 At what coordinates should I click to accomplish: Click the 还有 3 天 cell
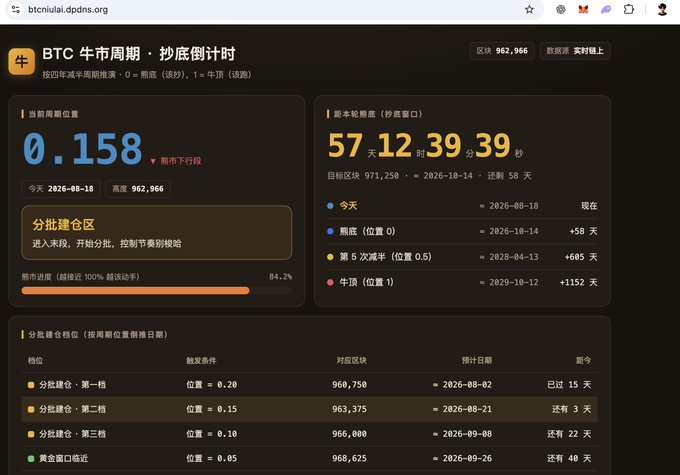pyautogui.click(x=571, y=409)
